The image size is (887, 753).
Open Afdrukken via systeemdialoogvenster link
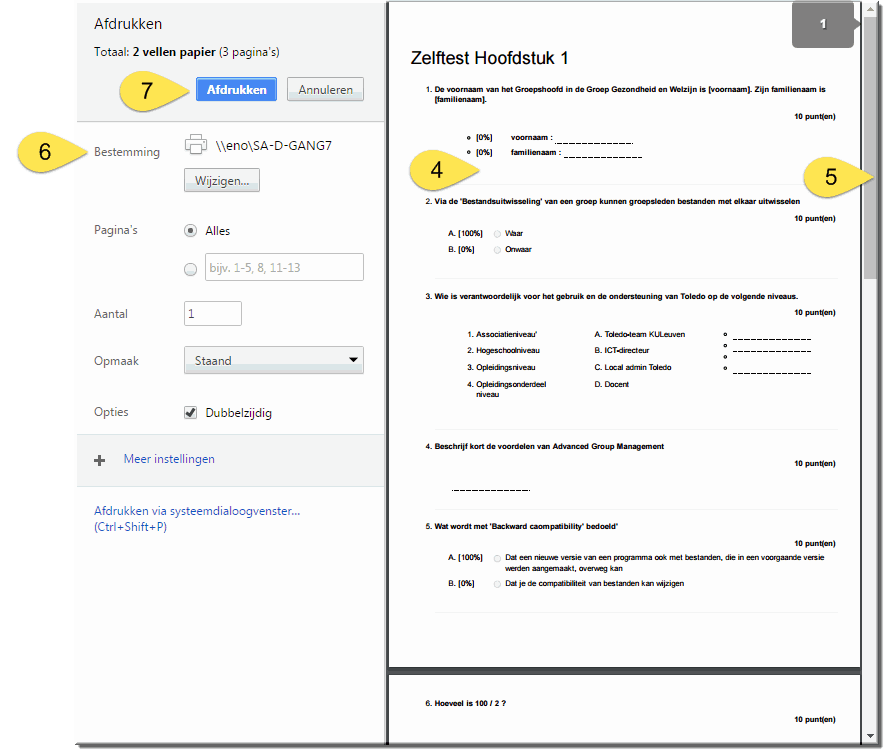(x=197, y=519)
